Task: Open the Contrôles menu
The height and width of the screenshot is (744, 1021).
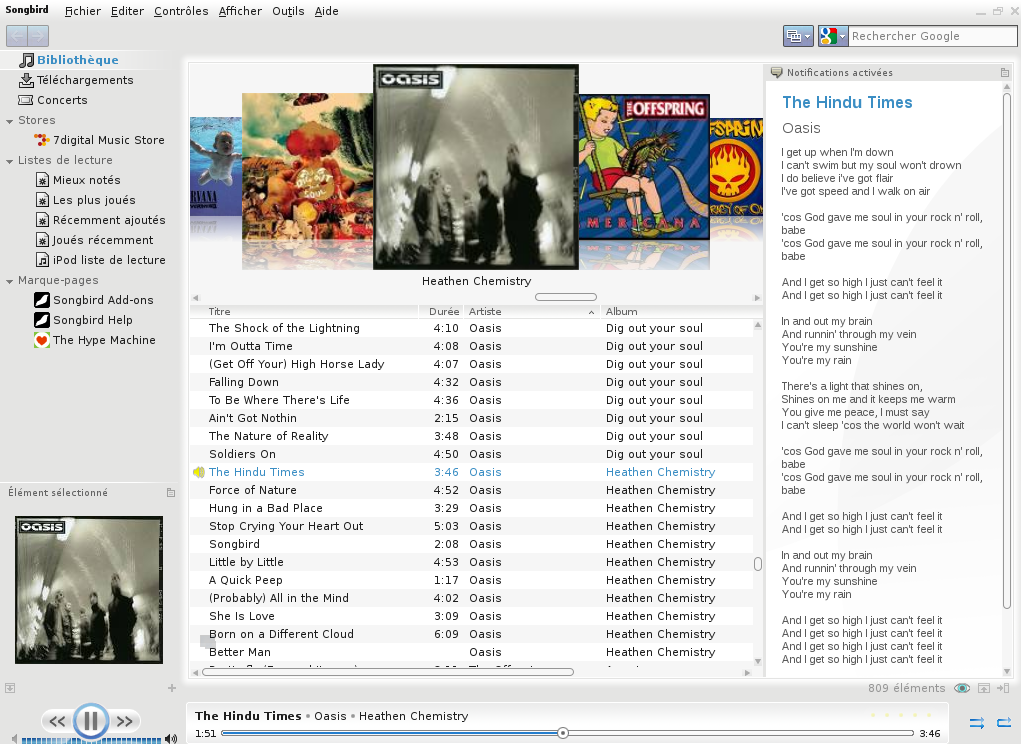Action: click(x=181, y=11)
